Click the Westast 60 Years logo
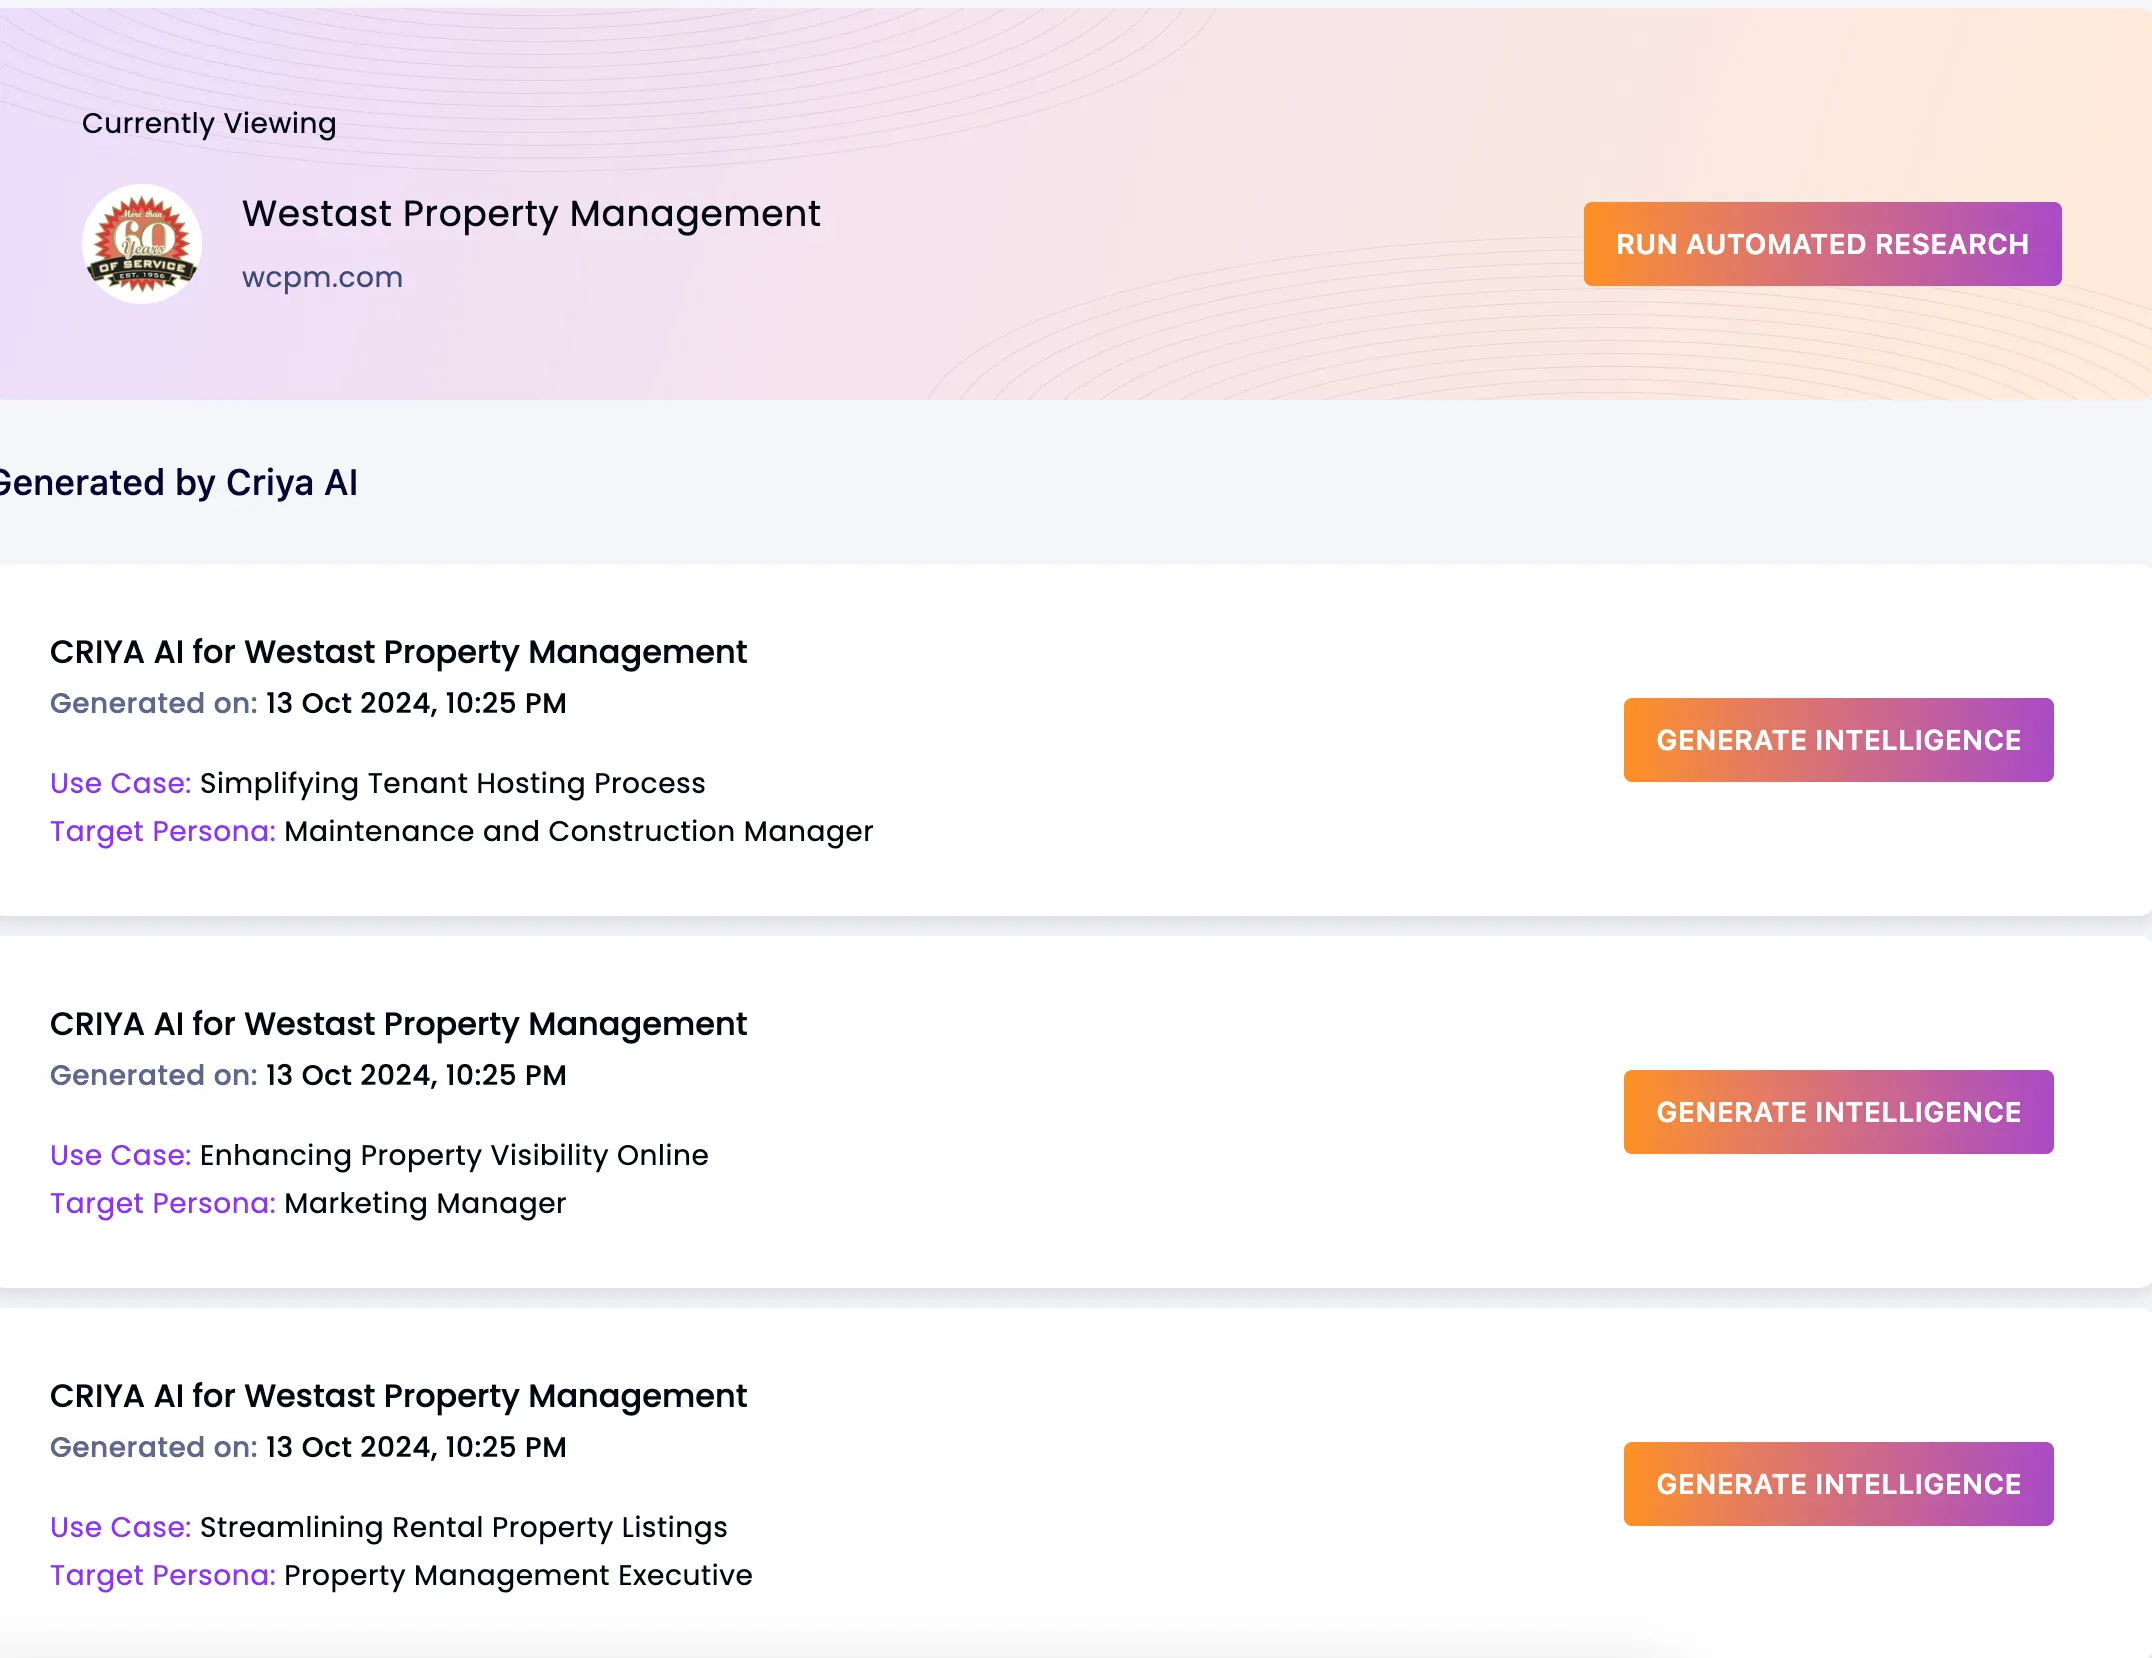The image size is (2152, 1658). pyautogui.click(x=142, y=243)
